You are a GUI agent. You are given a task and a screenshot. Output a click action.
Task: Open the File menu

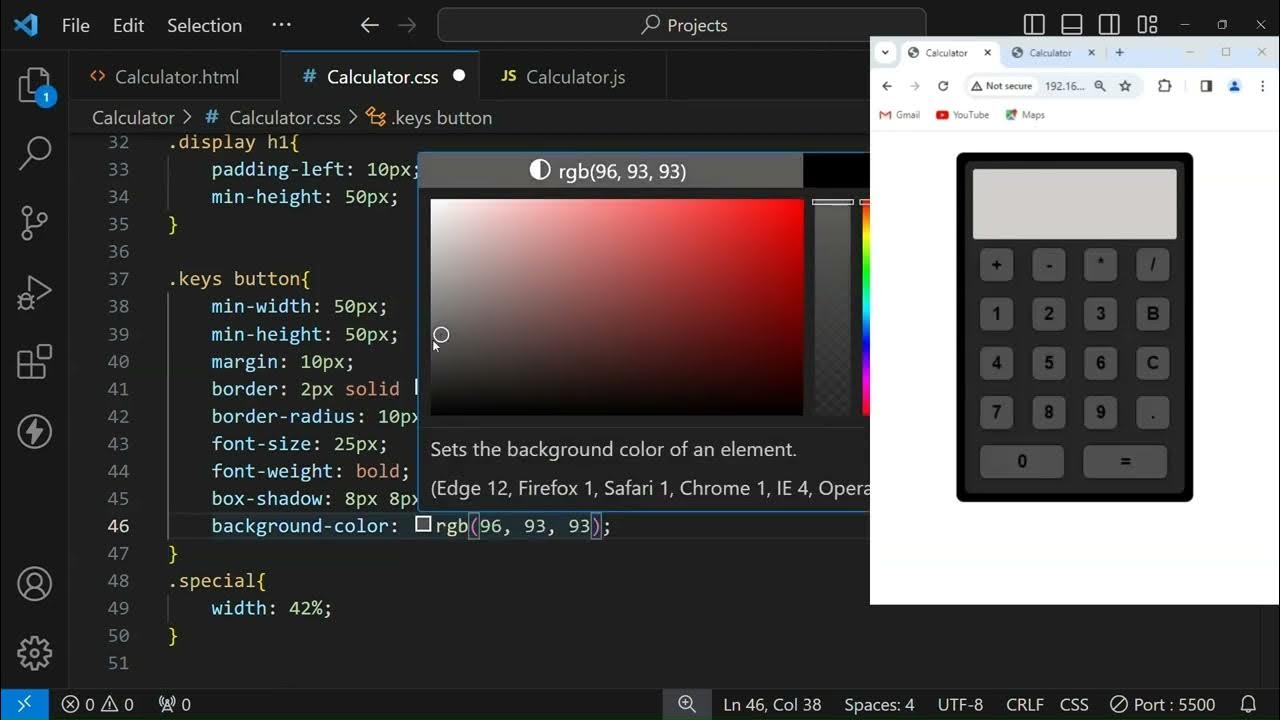click(75, 25)
